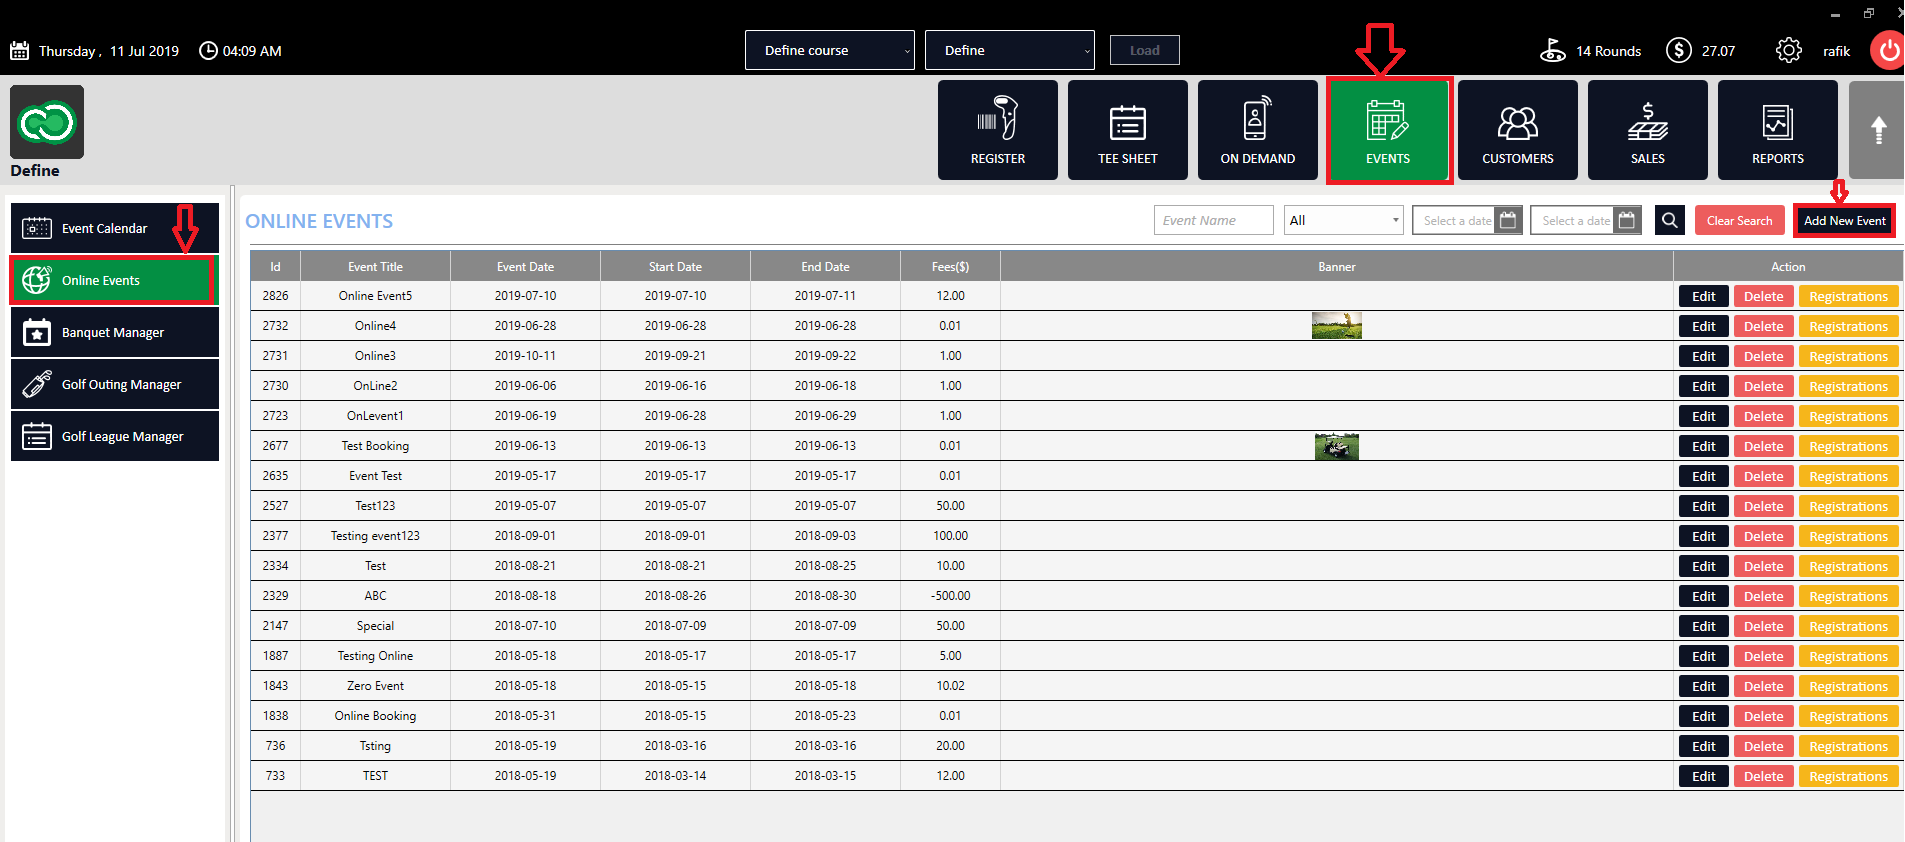
Task: Edit the Online Event5 row
Action: [x=1704, y=296]
